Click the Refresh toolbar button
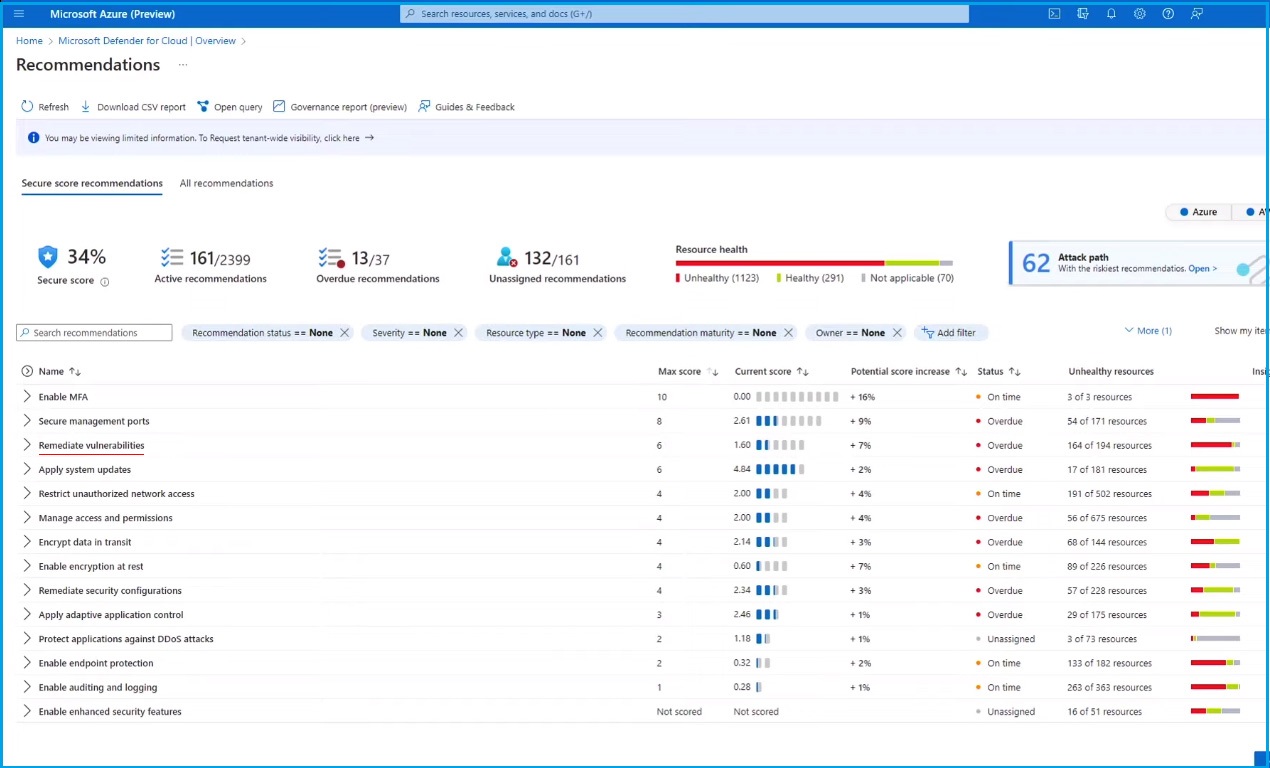This screenshot has height=768, width=1270. tap(45, 107)
